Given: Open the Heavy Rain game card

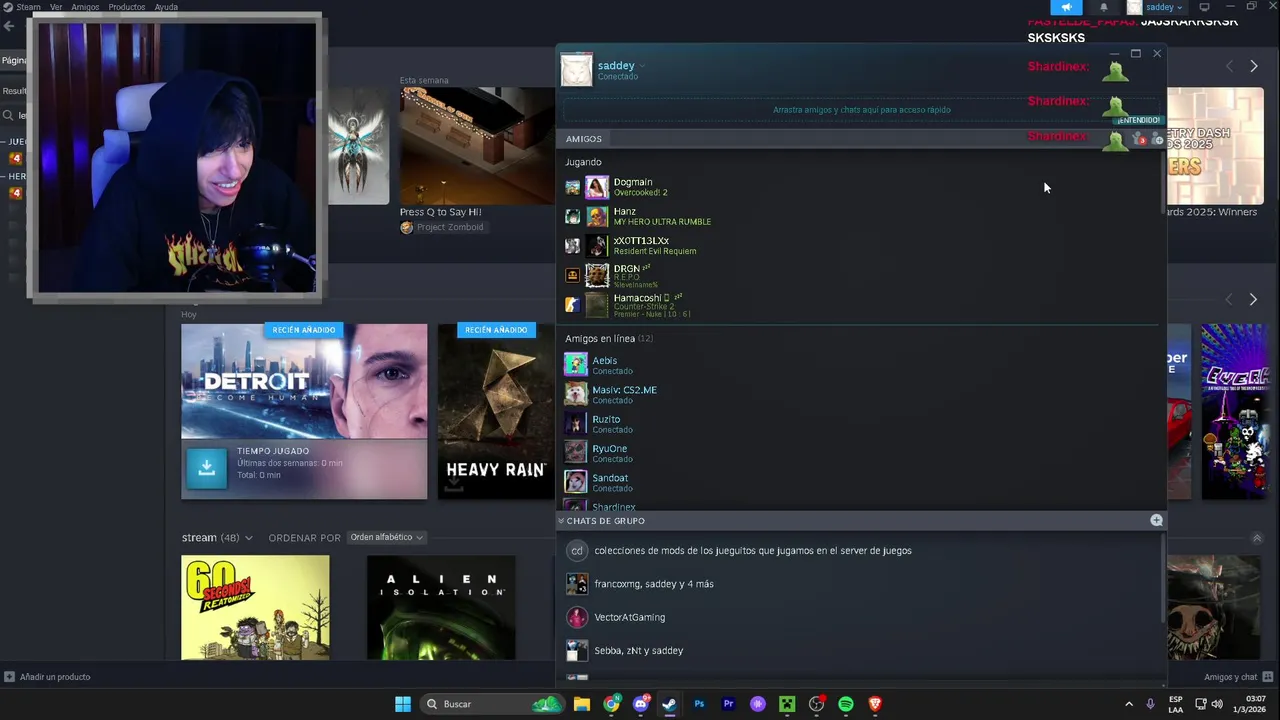Looking at the screenshot, I should coord(496,411).
